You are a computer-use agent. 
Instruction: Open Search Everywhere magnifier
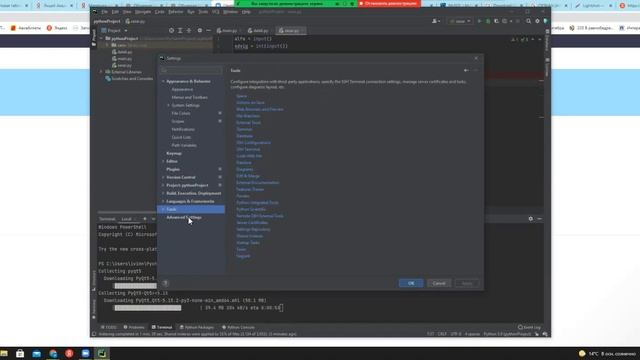click(529, 21)
